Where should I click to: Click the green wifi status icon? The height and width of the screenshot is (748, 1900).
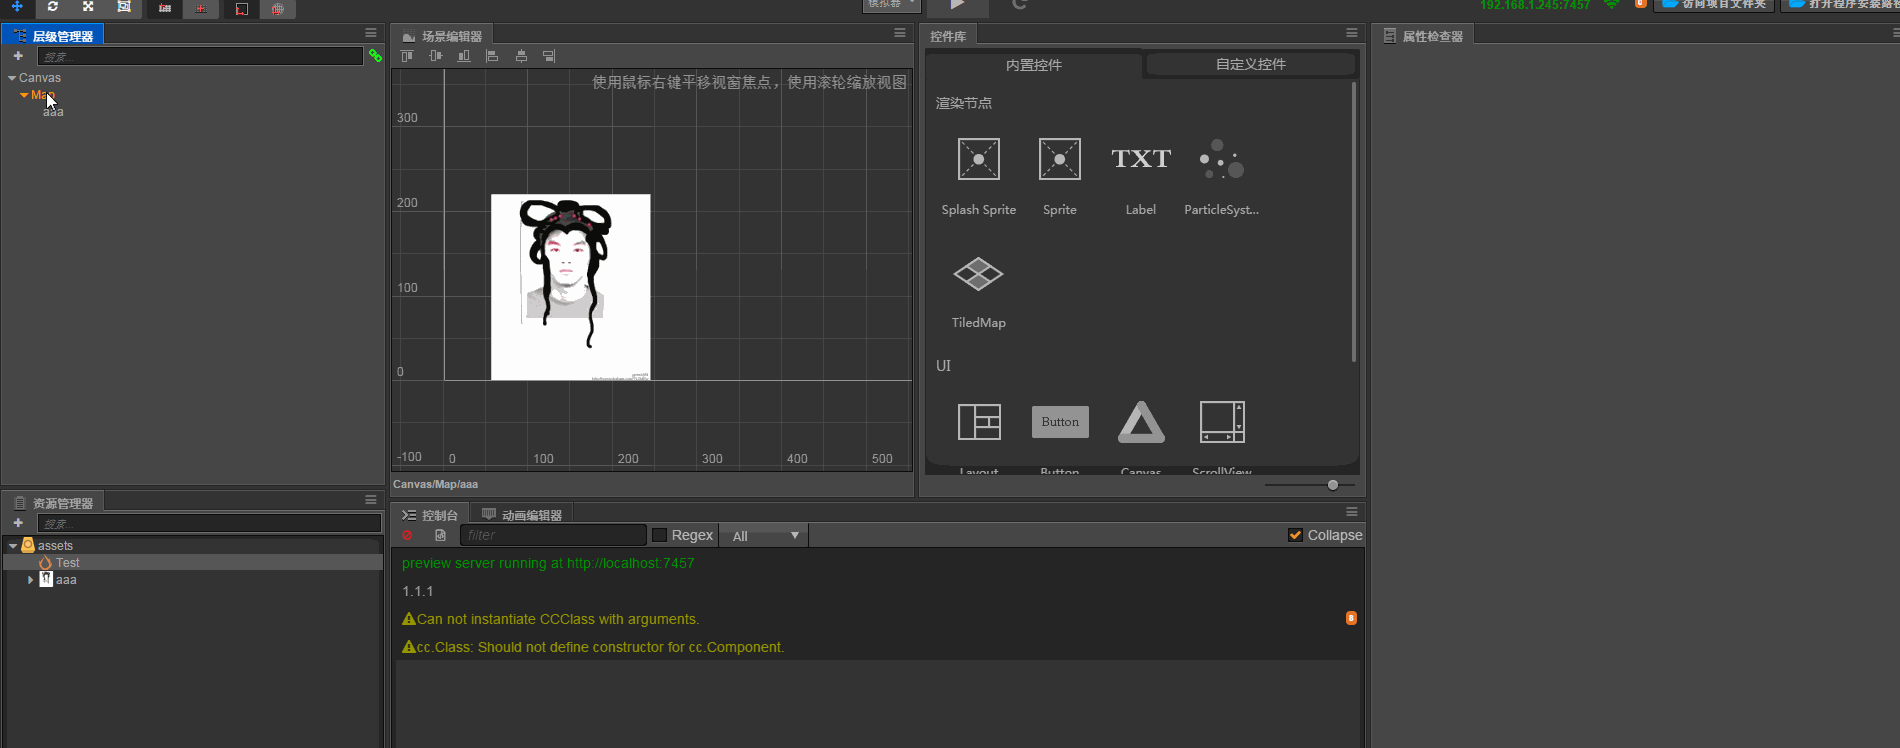click(x=1611, y=5)
